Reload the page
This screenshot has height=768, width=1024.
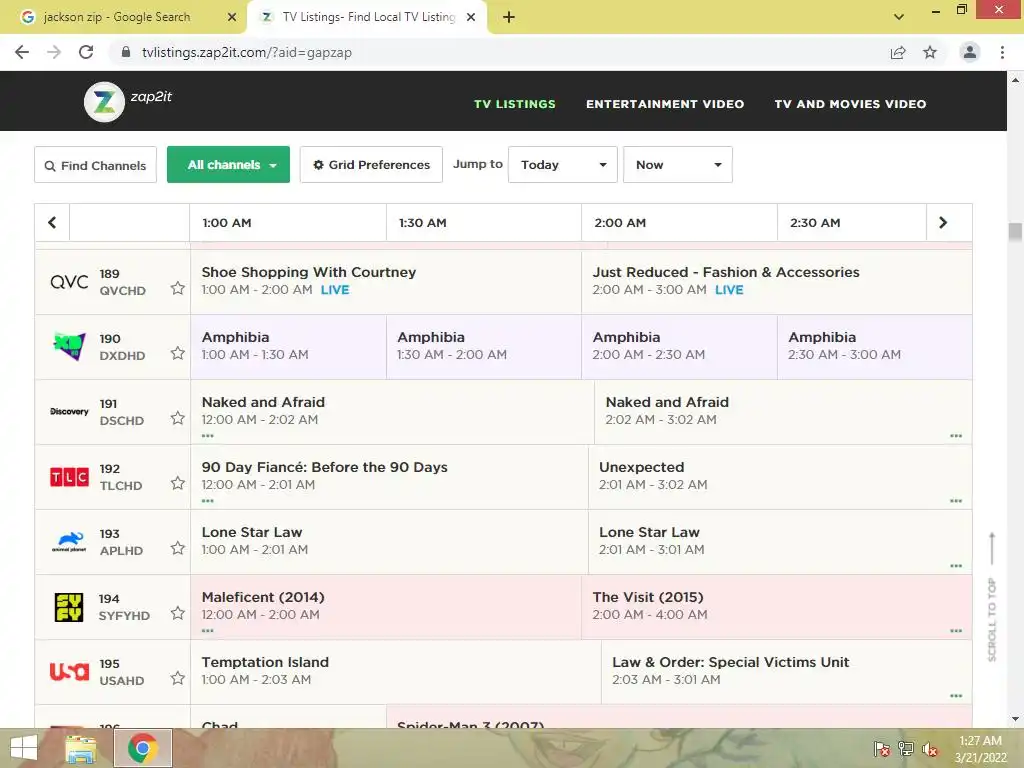pos(86,52)
